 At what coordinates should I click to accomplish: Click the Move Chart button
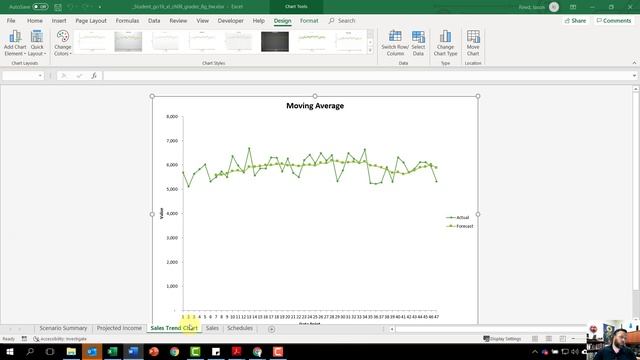[x=473, y=43]
